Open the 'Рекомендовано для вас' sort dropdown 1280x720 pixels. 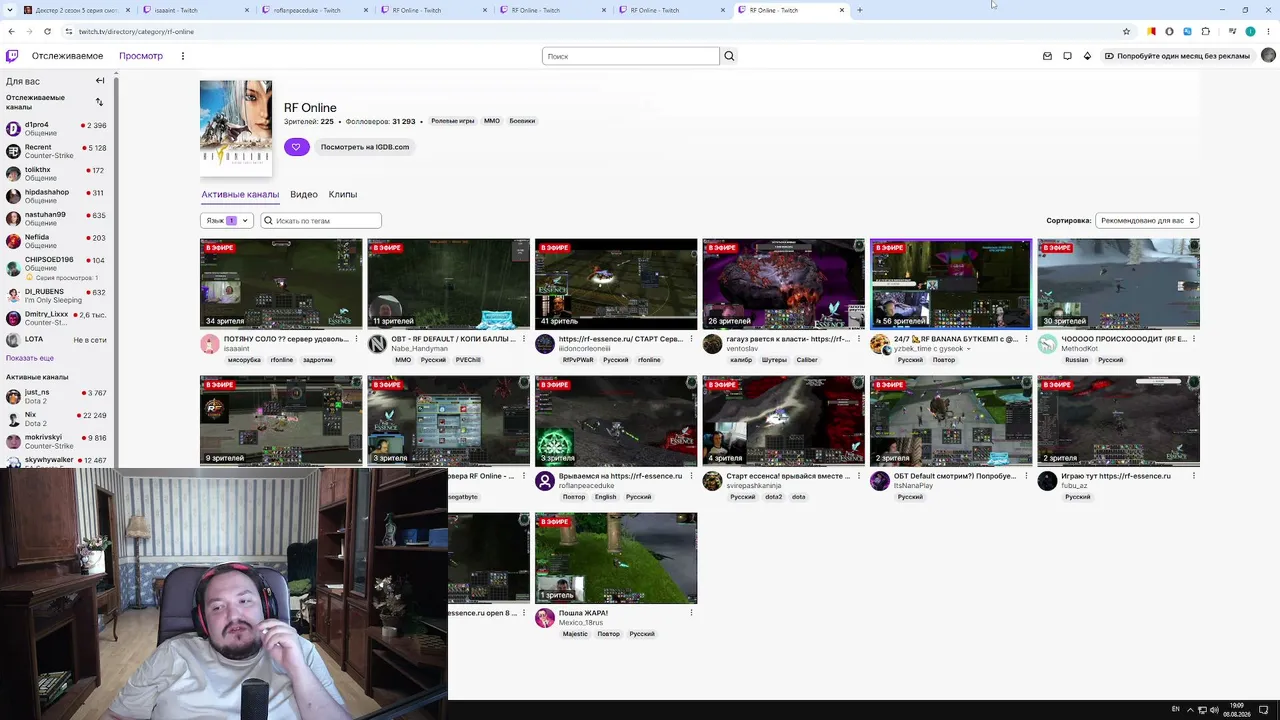point(1147,220)
